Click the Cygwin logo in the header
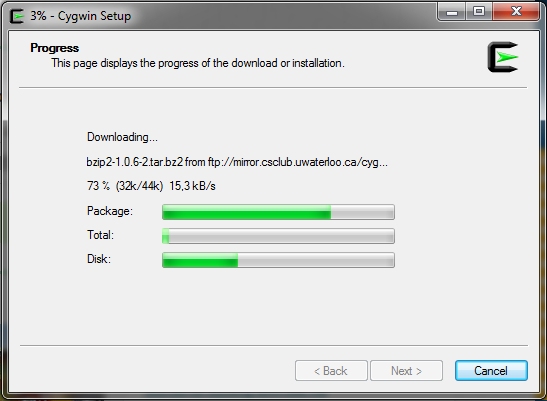The image size is (547, 401). tap(503, 57)
